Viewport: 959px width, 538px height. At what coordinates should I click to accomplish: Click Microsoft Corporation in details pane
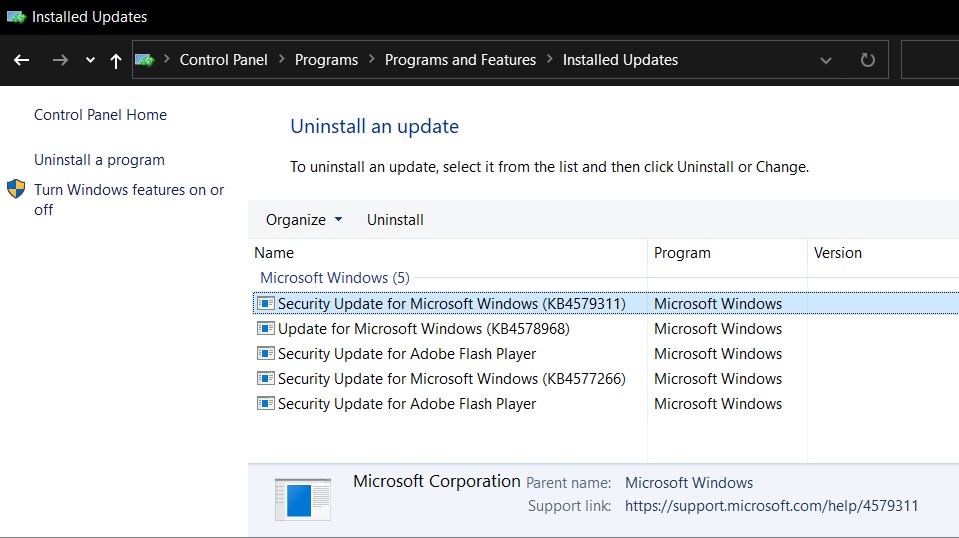click(437, 482)
